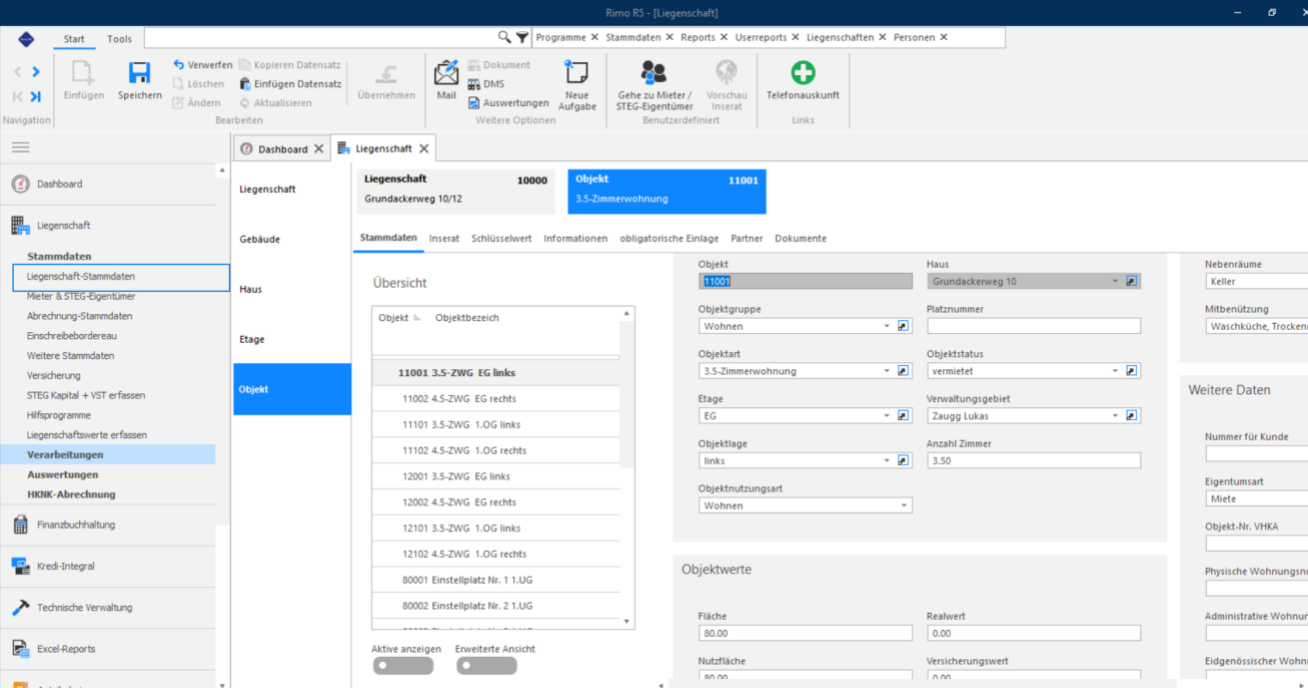Expand the Objektstatus dropdown

pyautogui.click(x=1115, y=371)
